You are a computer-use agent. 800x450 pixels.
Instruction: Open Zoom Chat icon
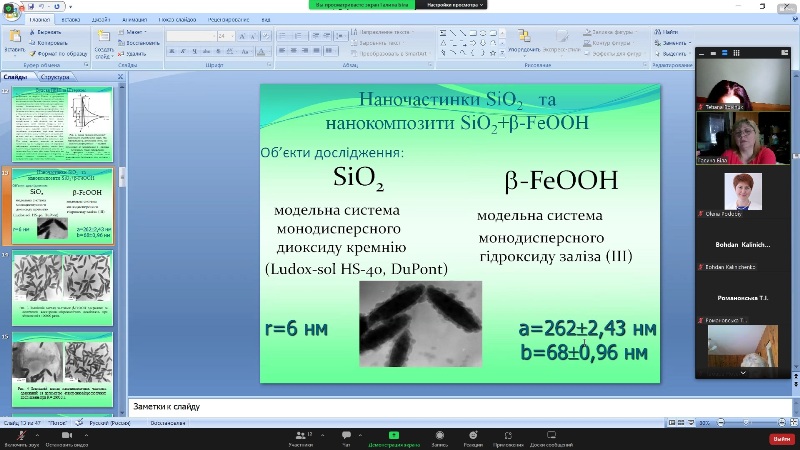346,438
